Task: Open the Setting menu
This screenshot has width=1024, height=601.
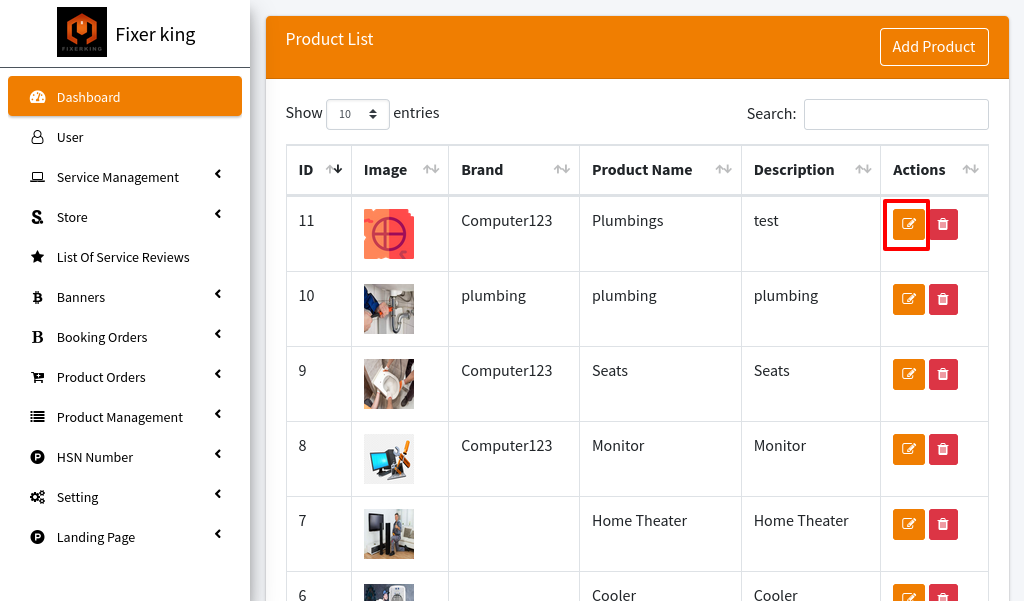Action: 125,497
